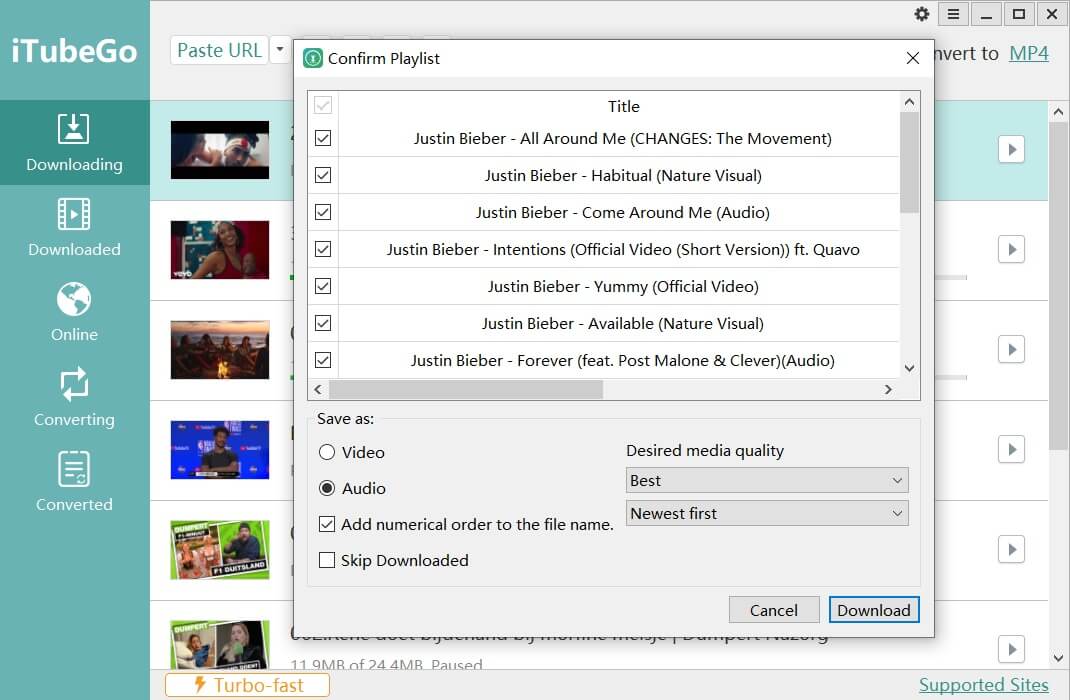Screen dimensions: 1070x700
Task: Click main list scroll up arrow
Action: [1058, 111]
